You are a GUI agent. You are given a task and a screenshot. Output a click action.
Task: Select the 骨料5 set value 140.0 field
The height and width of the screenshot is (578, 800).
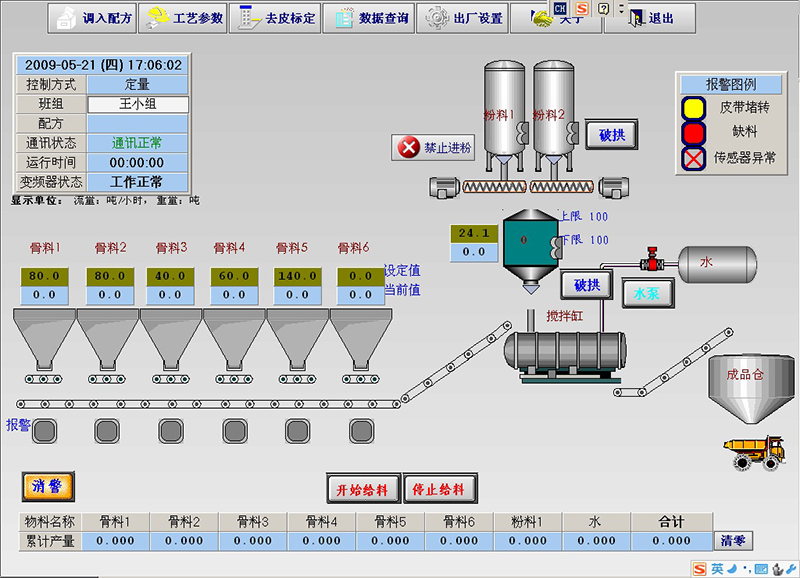(x=297, y=276)
